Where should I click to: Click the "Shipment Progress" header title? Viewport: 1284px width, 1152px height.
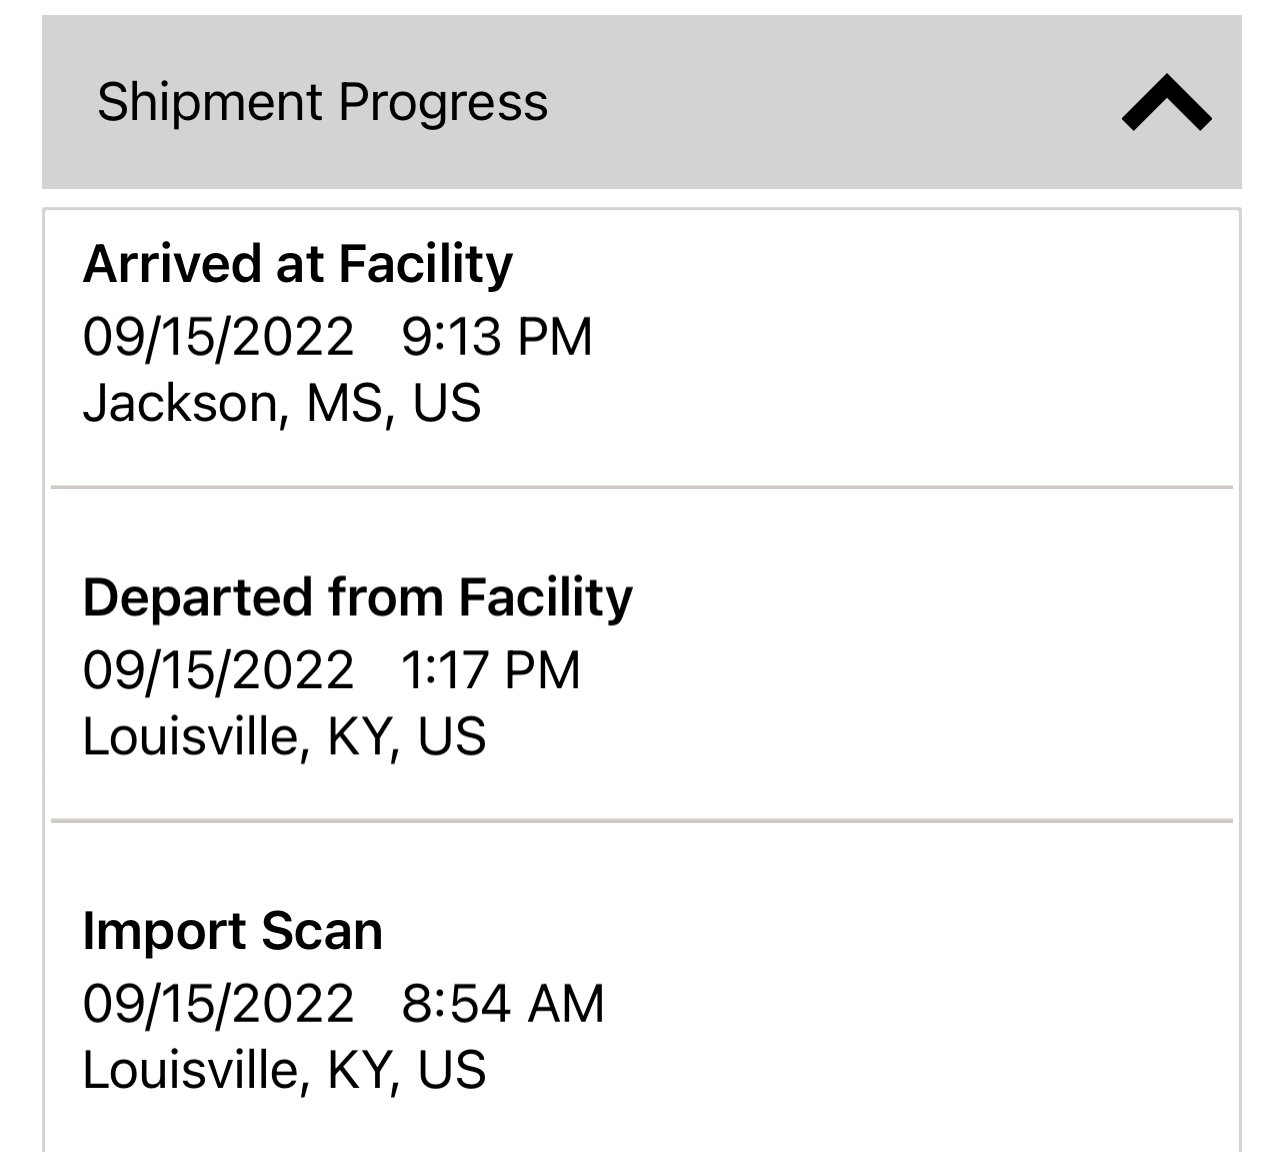pyautogui.click(x=322, y=102)
